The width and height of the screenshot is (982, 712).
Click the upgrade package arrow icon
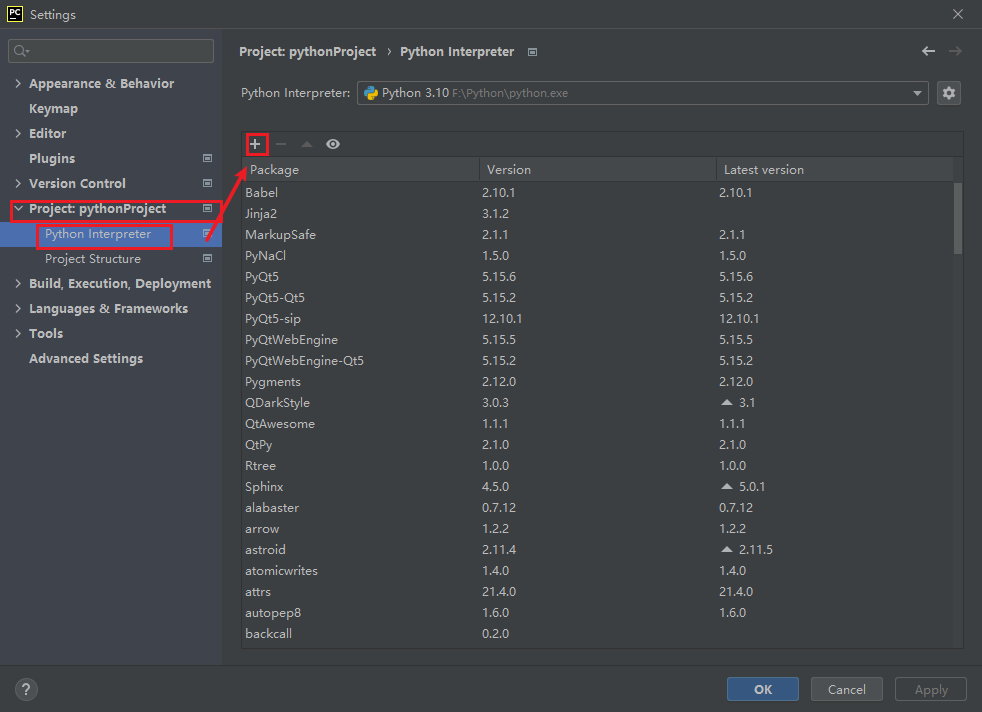[307, 144]
